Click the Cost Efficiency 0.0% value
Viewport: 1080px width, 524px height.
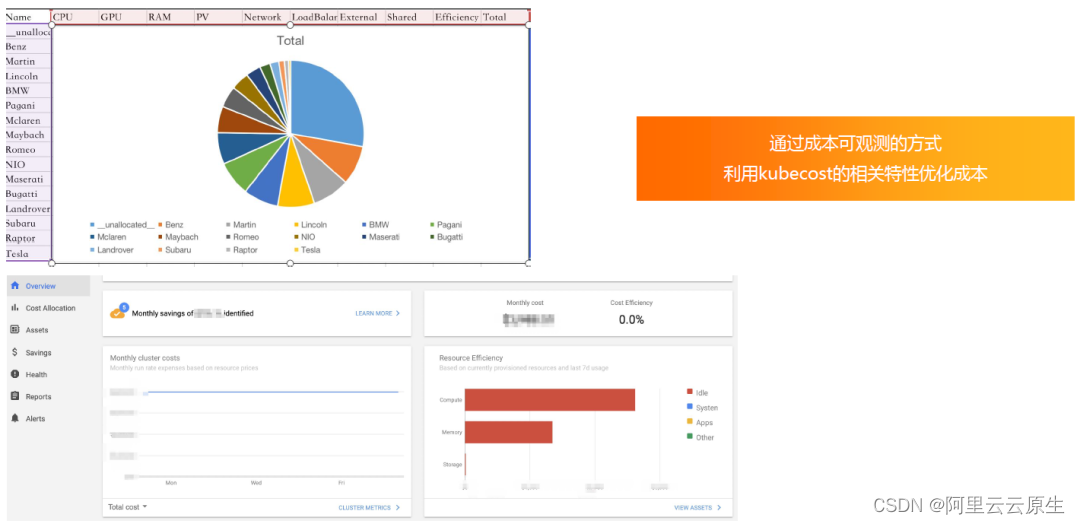pos(631,319)
